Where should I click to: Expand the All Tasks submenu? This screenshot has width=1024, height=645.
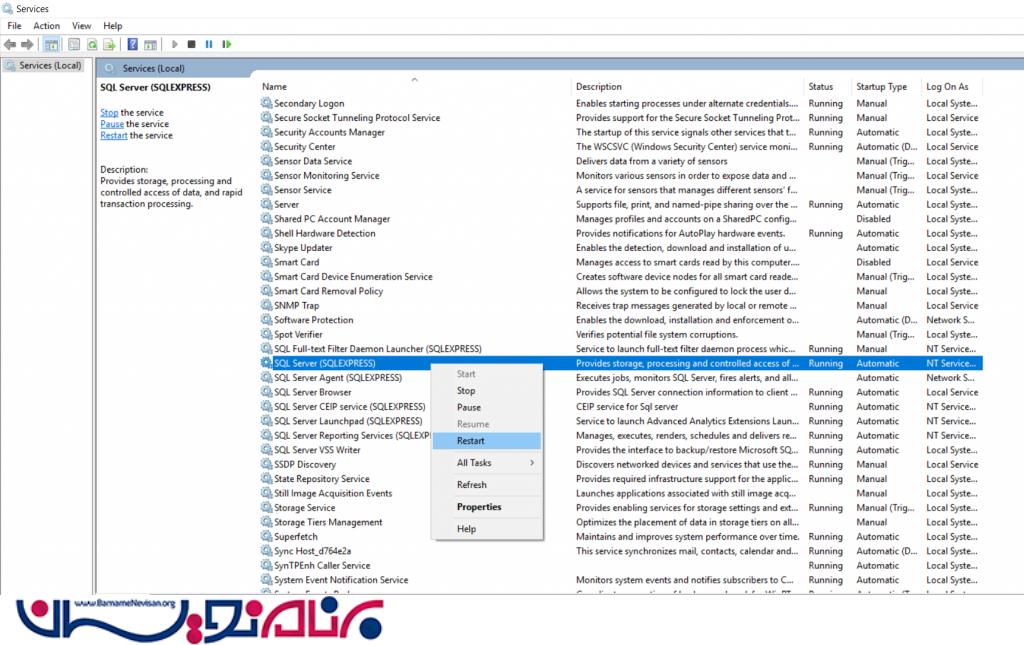487,462
